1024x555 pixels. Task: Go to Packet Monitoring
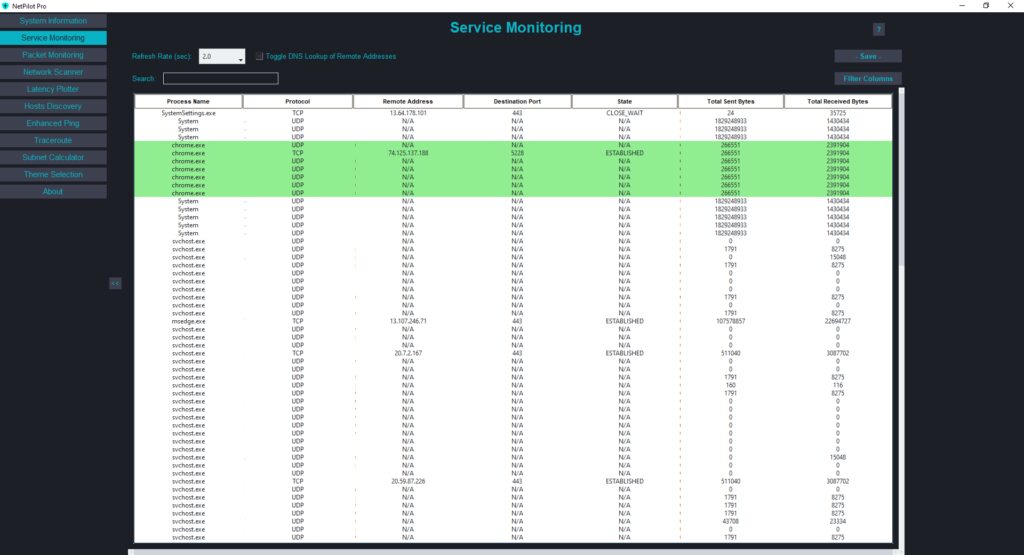click(x=53, y=55)
